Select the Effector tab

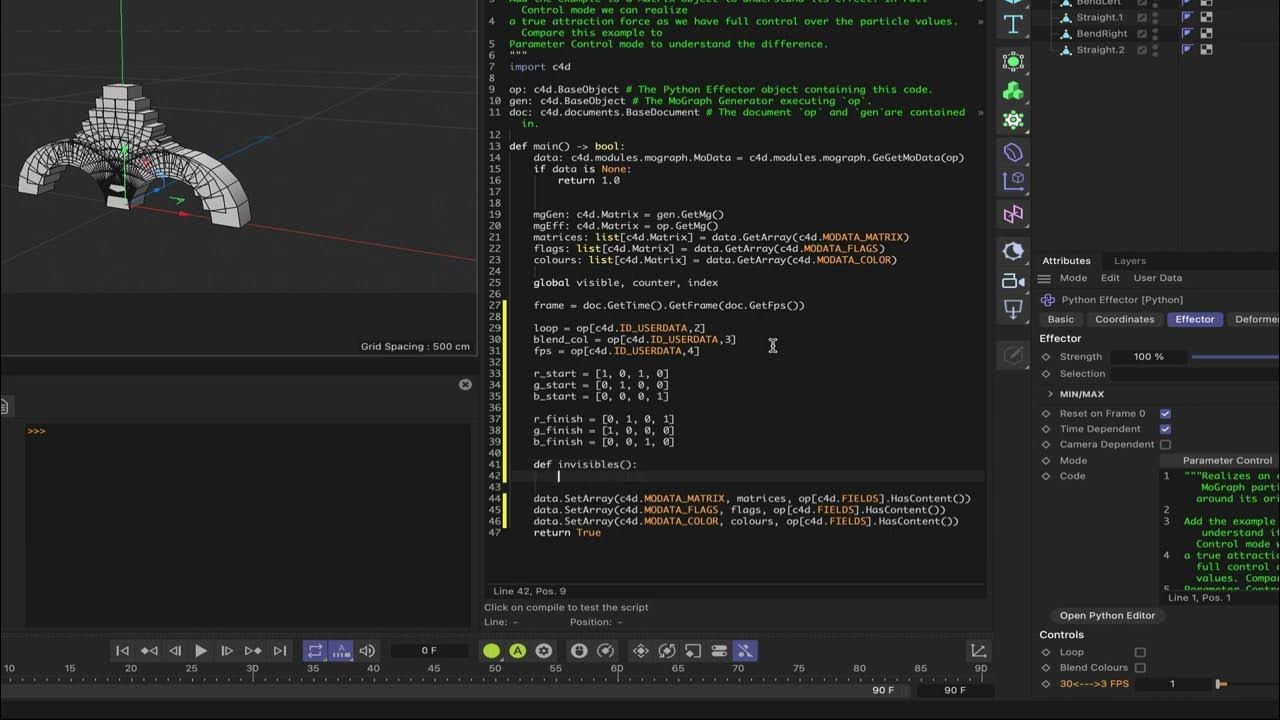(1195, 319)
